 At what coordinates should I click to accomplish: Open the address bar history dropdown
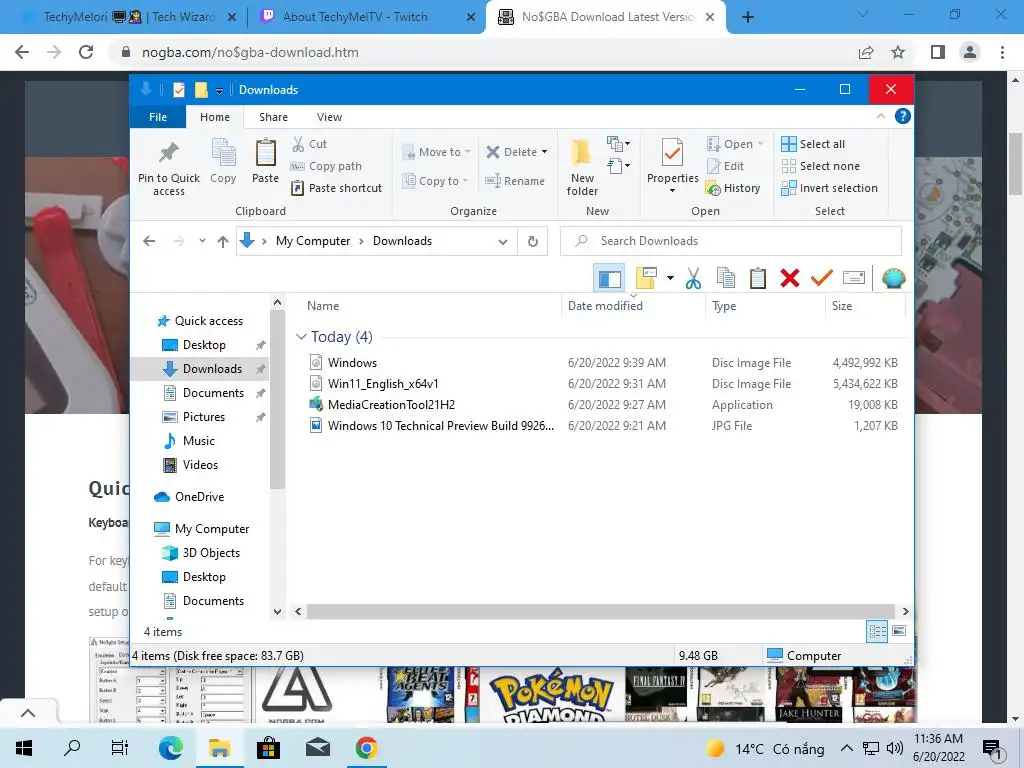click(503, 242)
